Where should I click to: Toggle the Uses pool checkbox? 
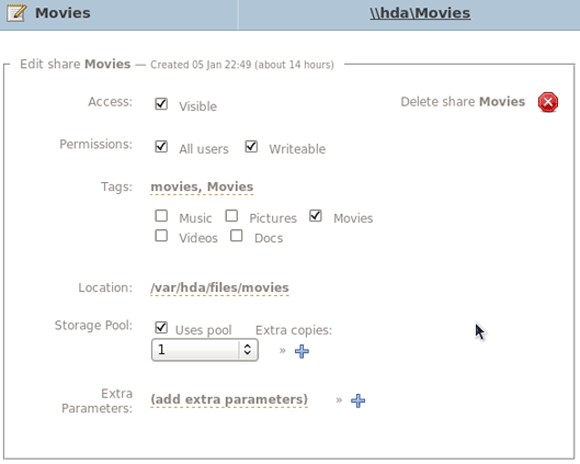pos(161,327)
